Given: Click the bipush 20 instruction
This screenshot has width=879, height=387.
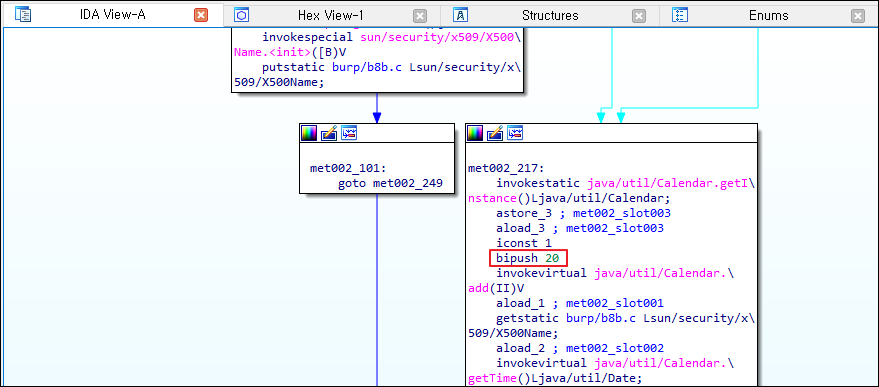Looking at the screenshot, I should [x=528, y=258].
